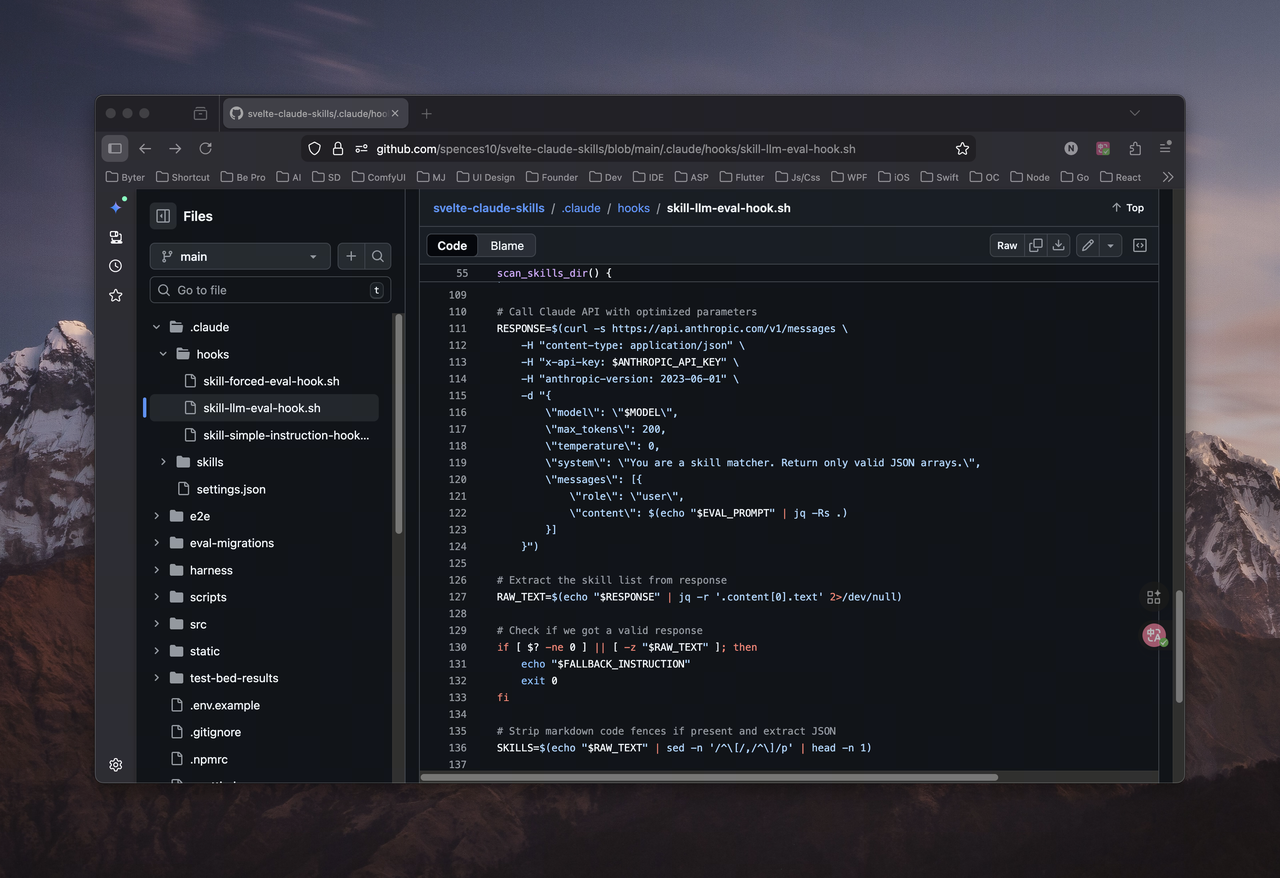Open edit options dropdown arrow
This screenshot has height=878, width=1280.
[1110, 245]
